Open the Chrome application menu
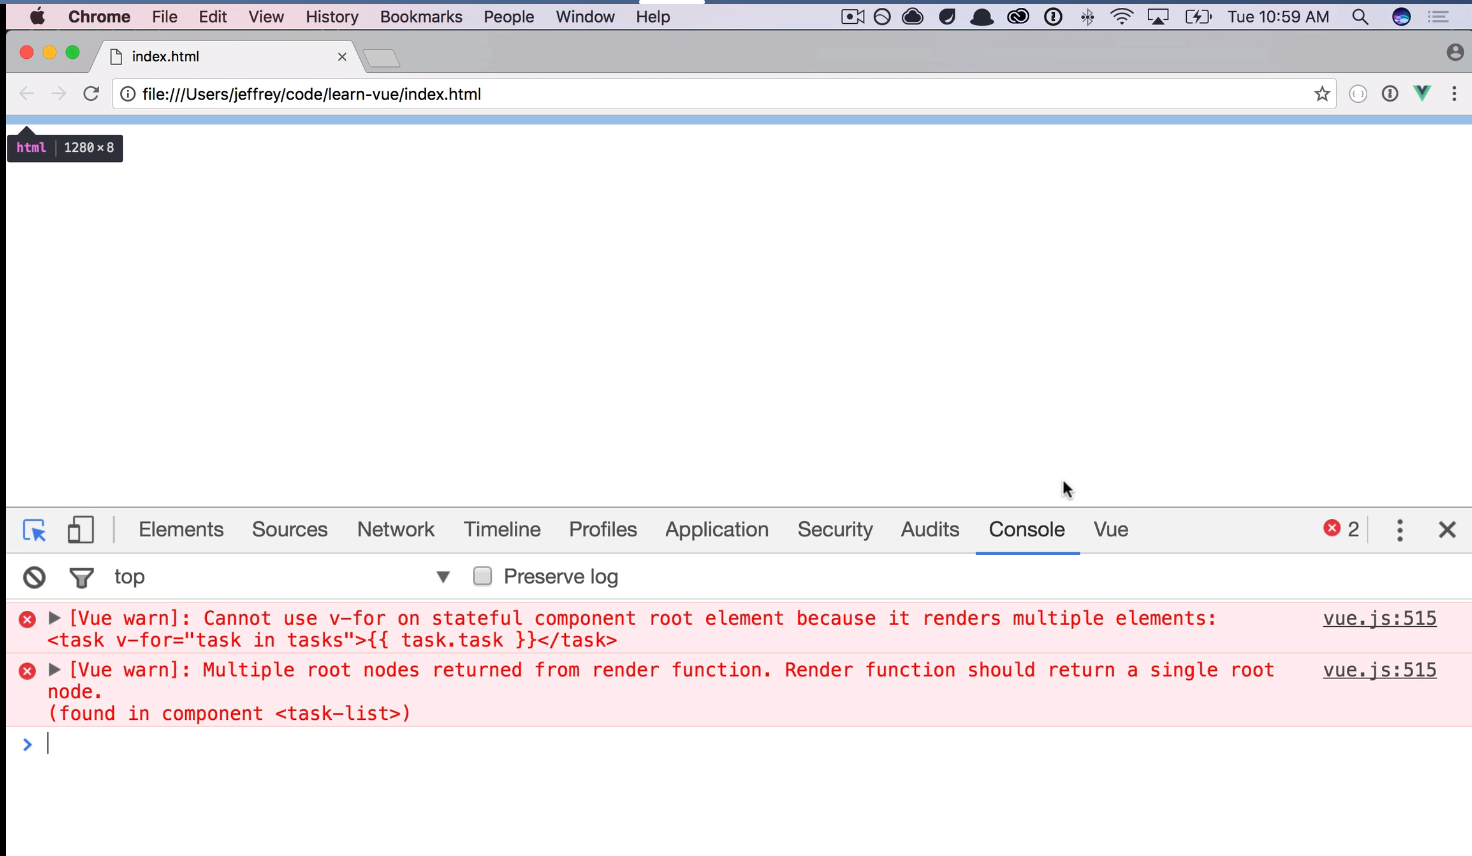The width and height of the screenshot is (1472, 856). click(99, 17)
